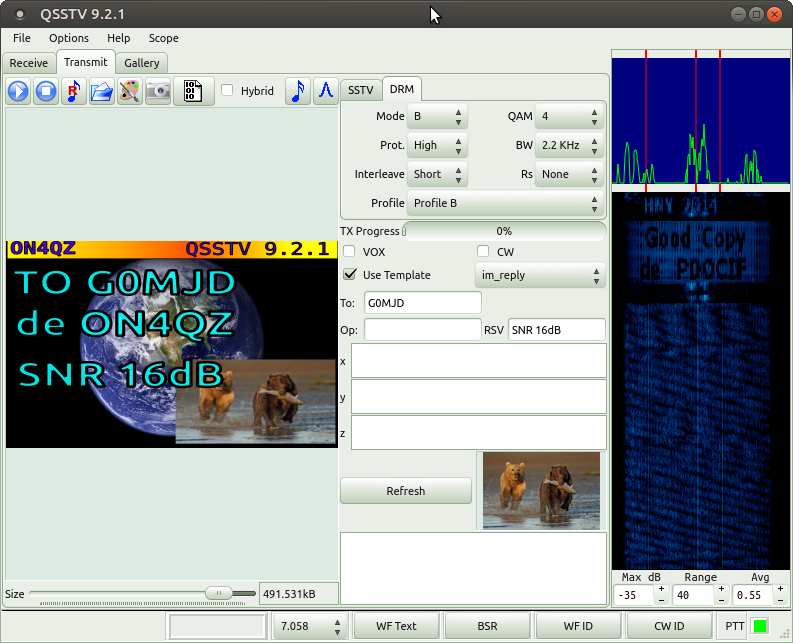Click the blue sweep wave icon
The width and height of the screenshot is (793, 643).
(325, 91)
